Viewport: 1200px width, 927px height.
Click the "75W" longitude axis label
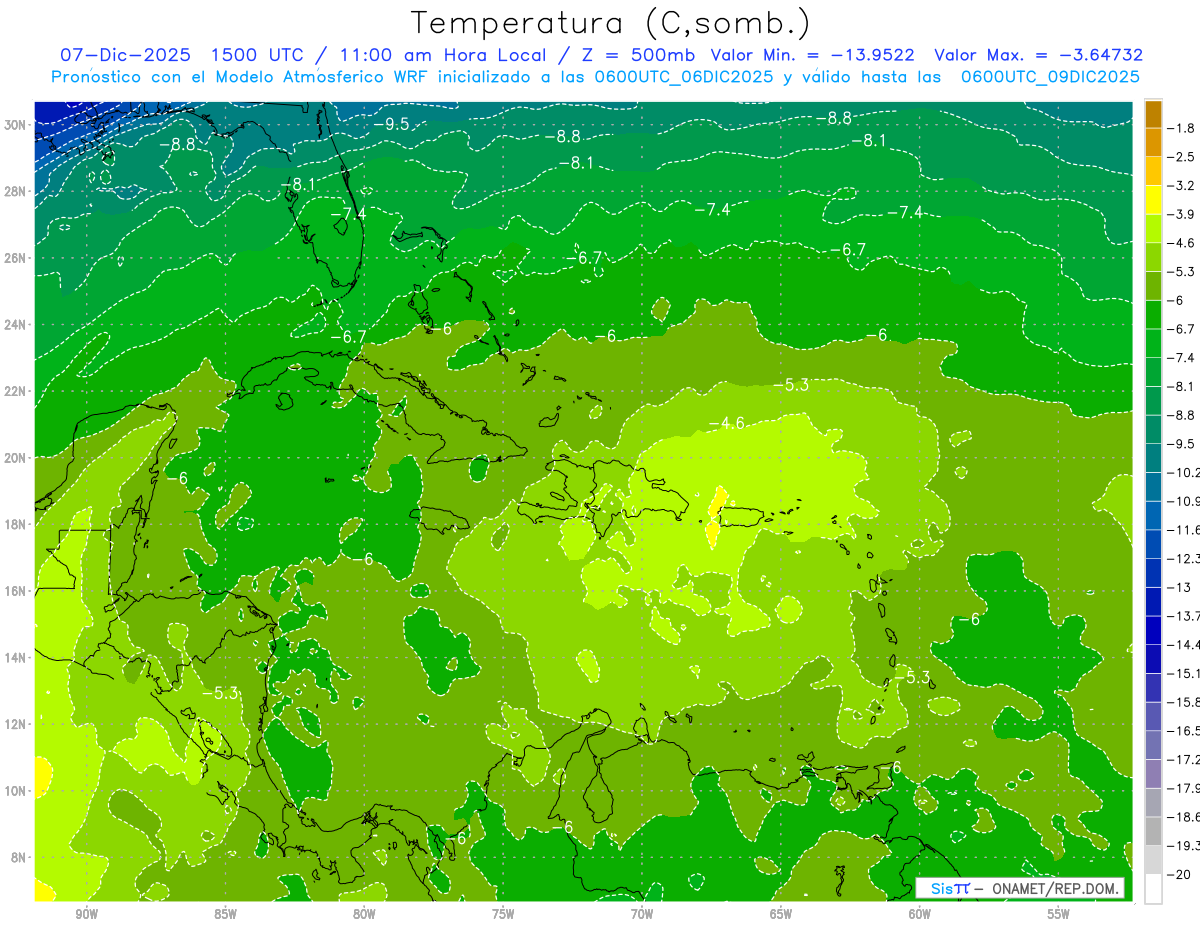[503, 914]
